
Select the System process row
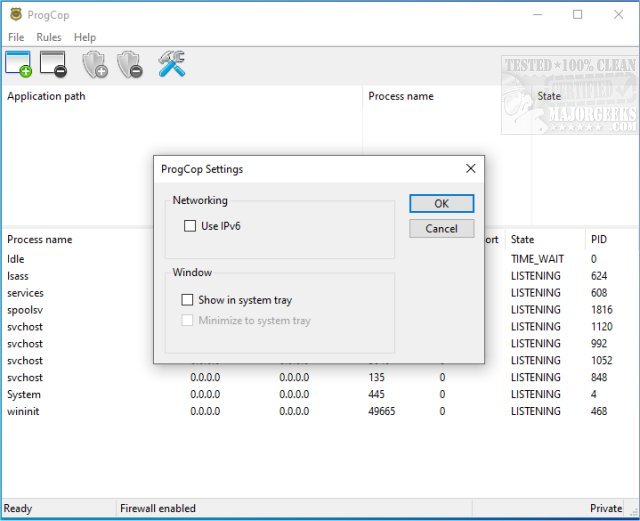click(x=320, y=394)
